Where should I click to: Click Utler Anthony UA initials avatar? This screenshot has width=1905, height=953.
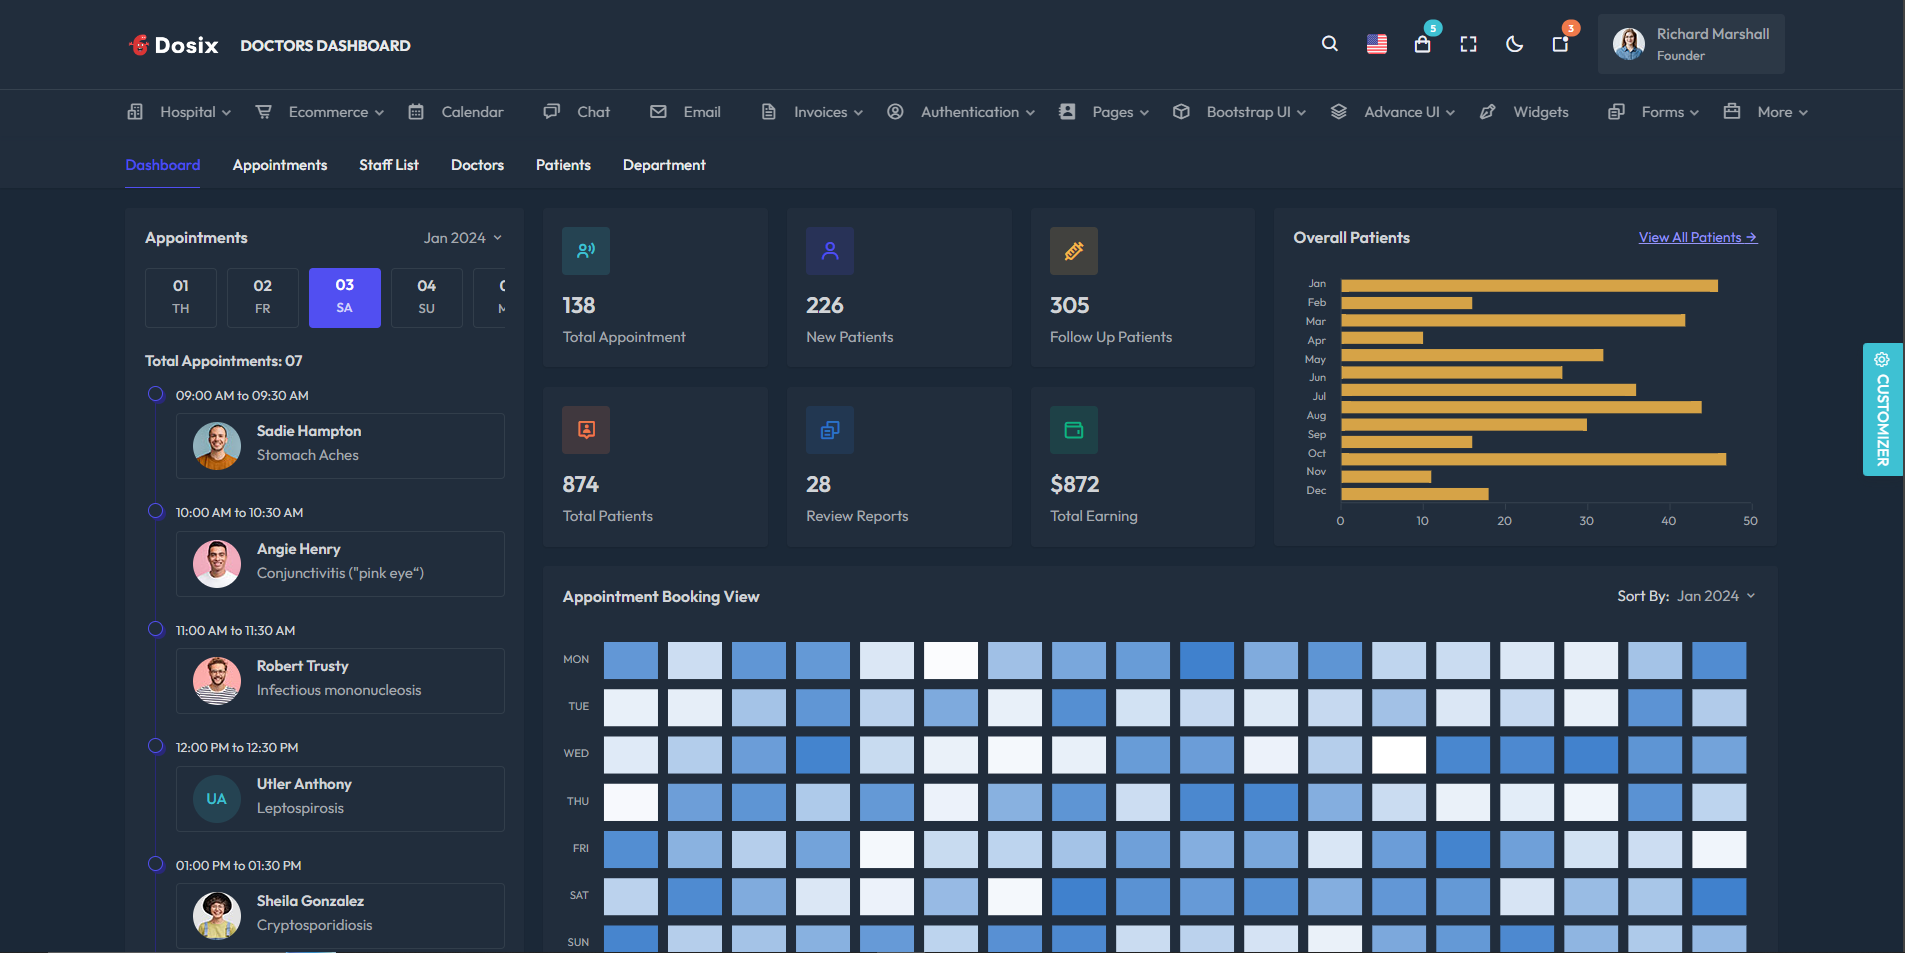[x=217, y=799]
